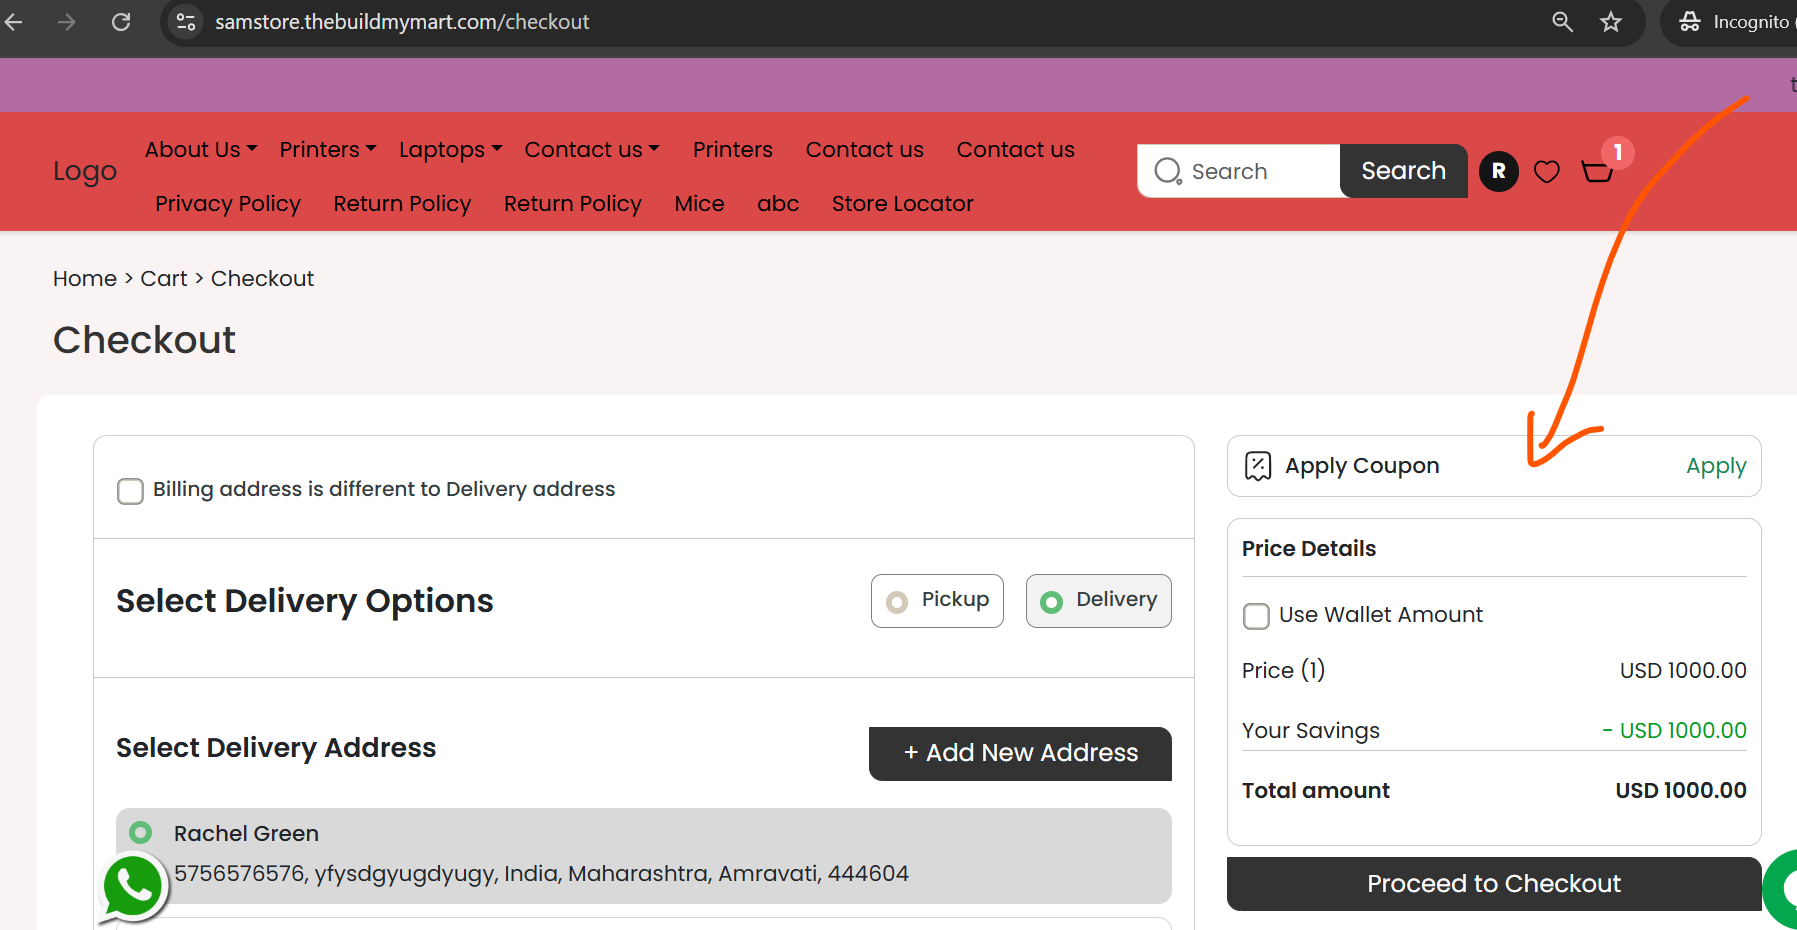Open the Mice menu item
This screenshot has height=930, width=1797.
pos(699,204)
